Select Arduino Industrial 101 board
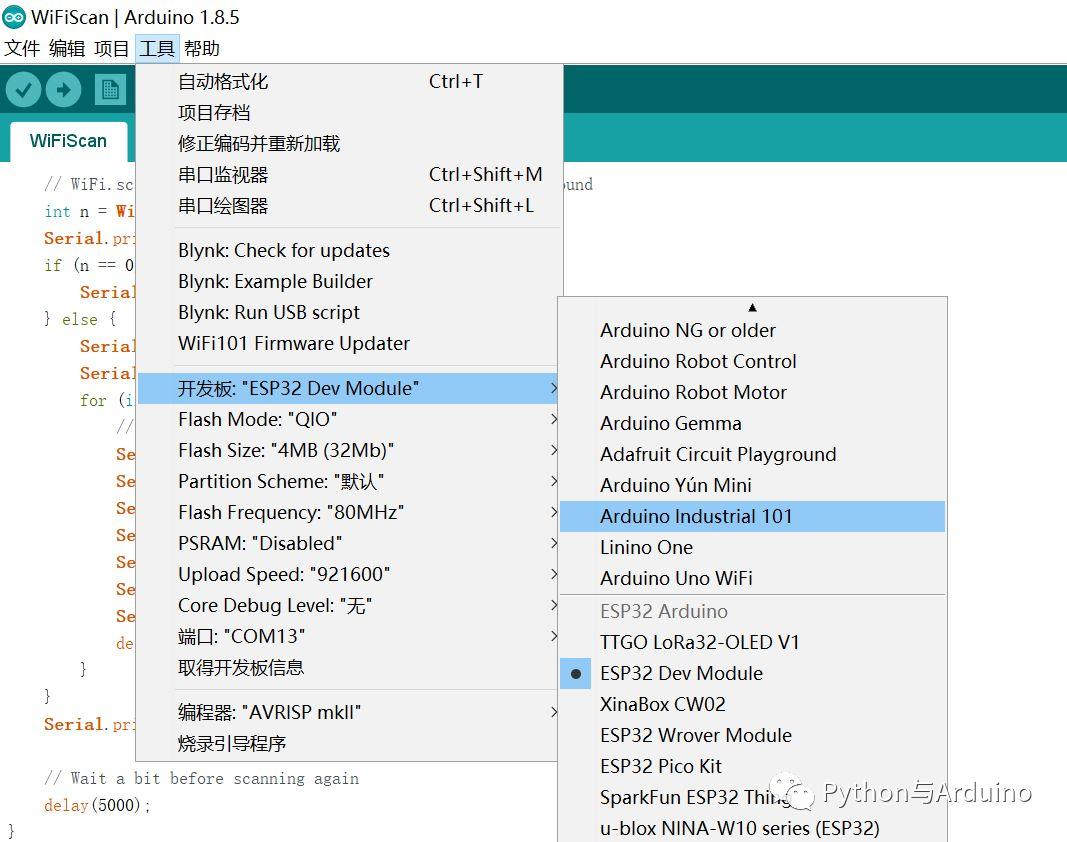The image size is (1067, 842). pyautogui.click(x=752, y=517)
